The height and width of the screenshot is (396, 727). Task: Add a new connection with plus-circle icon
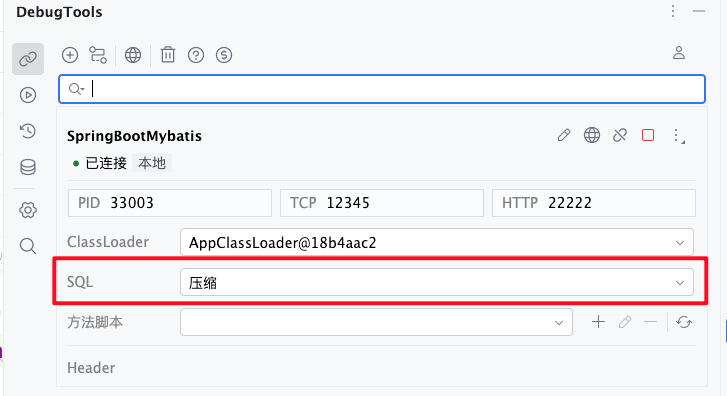pos(70,55)
